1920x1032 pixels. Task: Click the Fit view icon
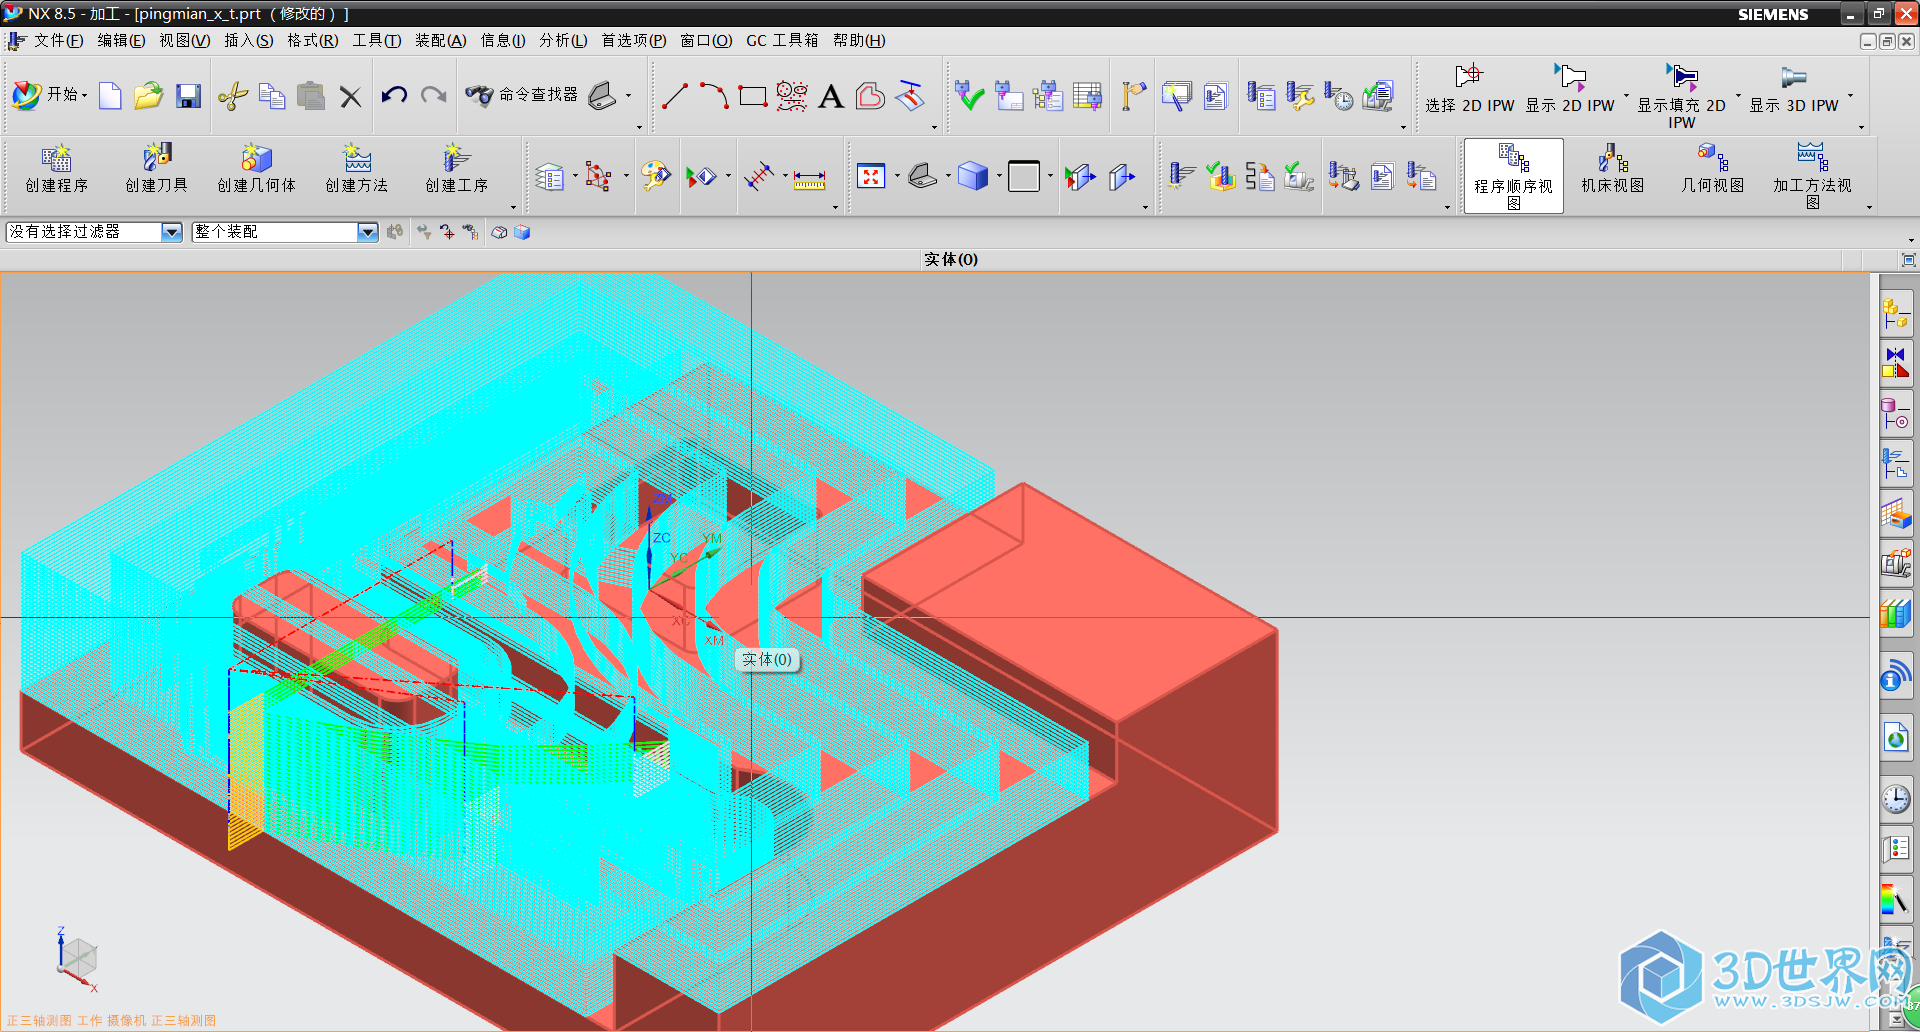coord(871,177)
